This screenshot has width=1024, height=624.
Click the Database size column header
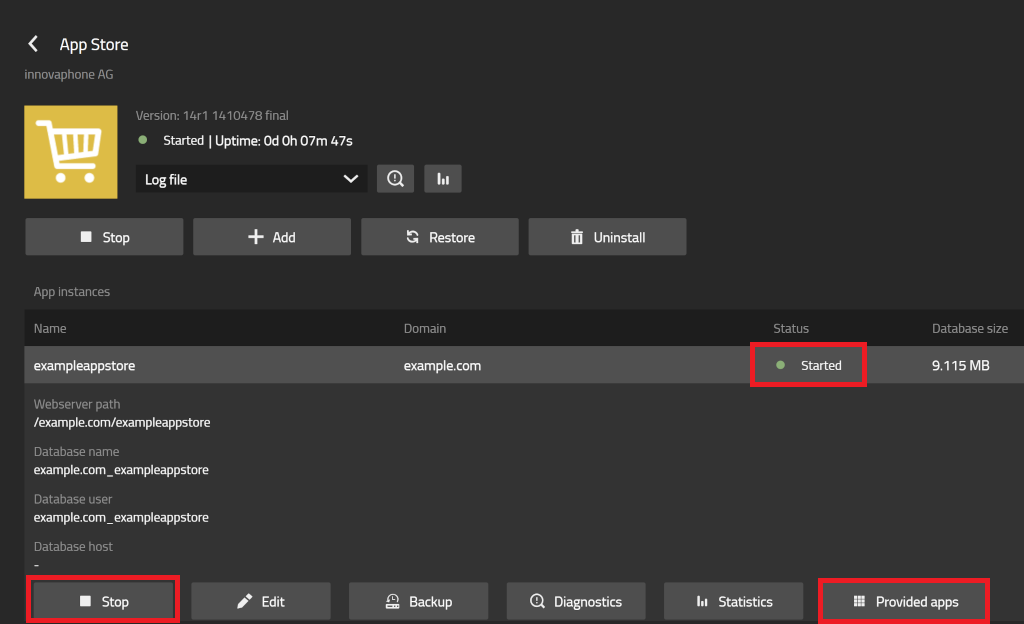[x=969, y=328]
